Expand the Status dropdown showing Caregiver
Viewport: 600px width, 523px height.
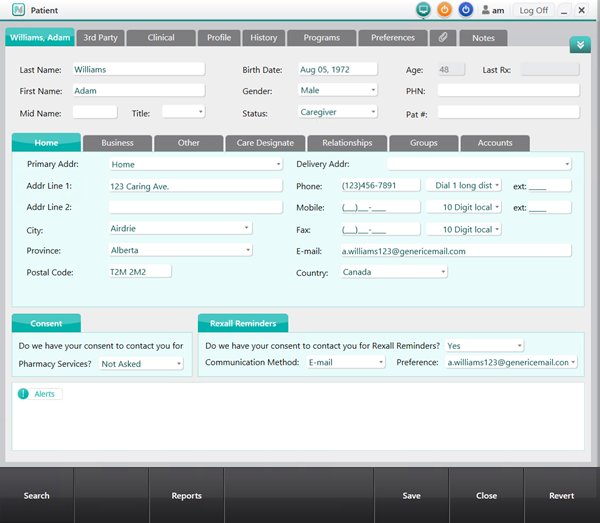coord(338,113)
